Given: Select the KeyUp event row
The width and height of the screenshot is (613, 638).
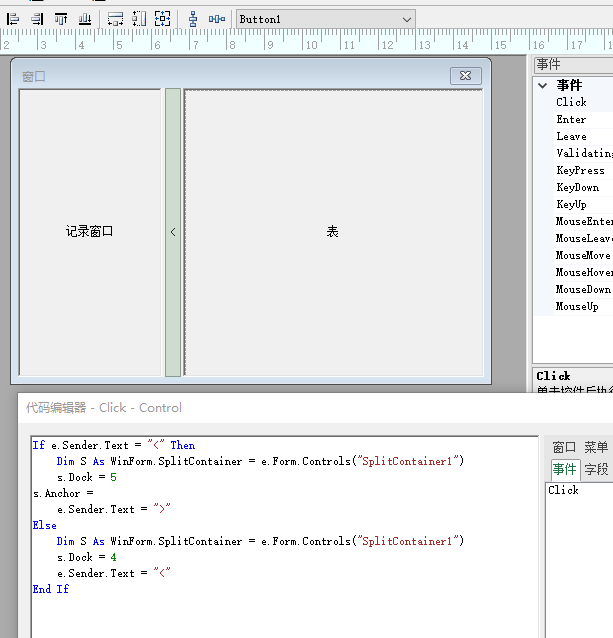Looking at the screenshot, I should coord(582,205).
